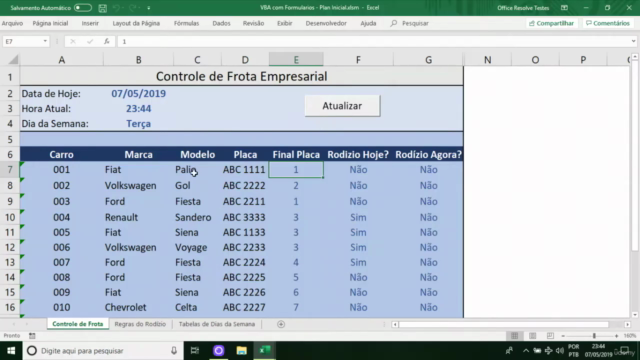The width and height of the screenshot is (640, 360).
Task: Switch to the Regras do Rodízio sheet
Action: tap(140, 324)
